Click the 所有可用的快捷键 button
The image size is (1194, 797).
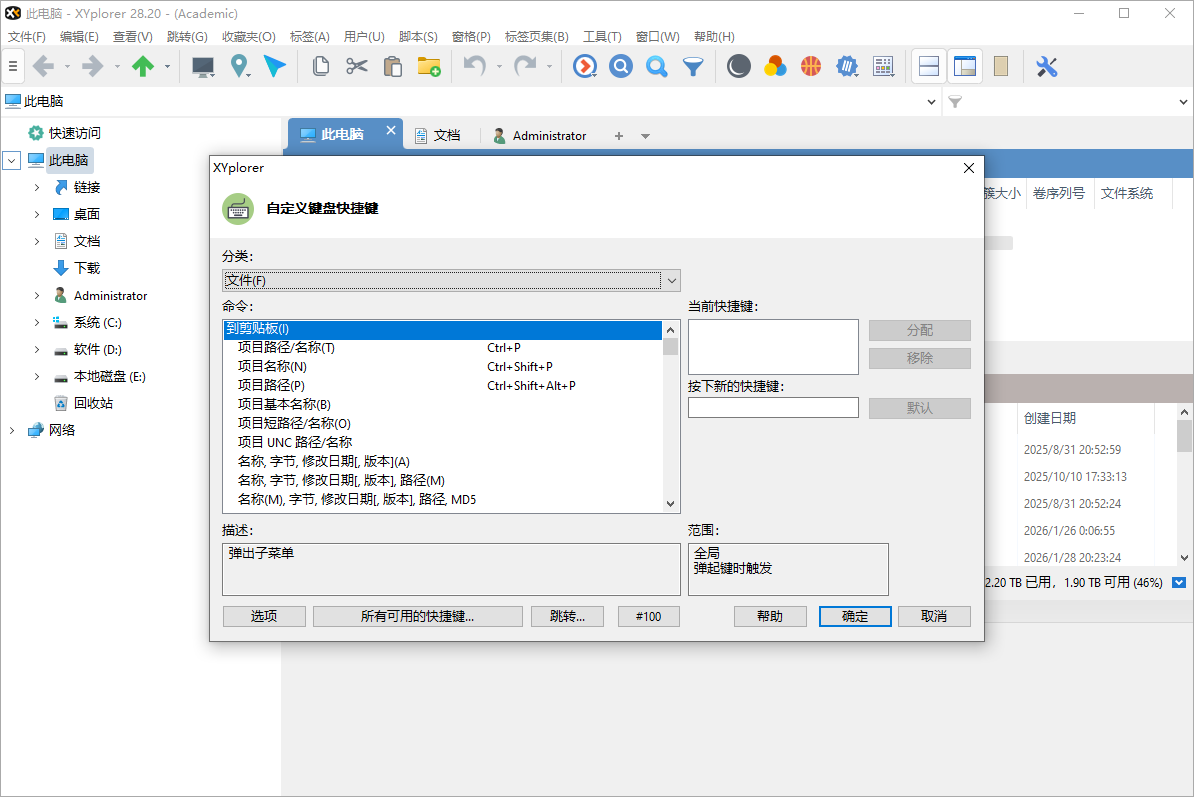pyautogui.click(x=417, y=616)
